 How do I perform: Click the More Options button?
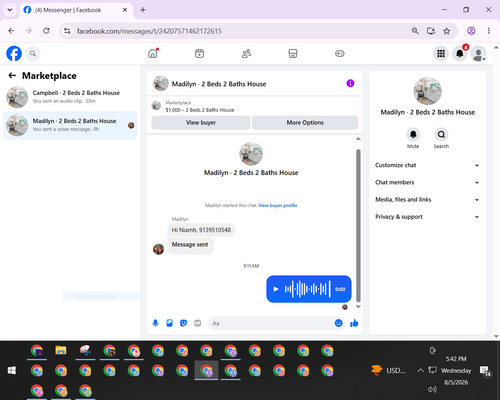click(305, 122)
